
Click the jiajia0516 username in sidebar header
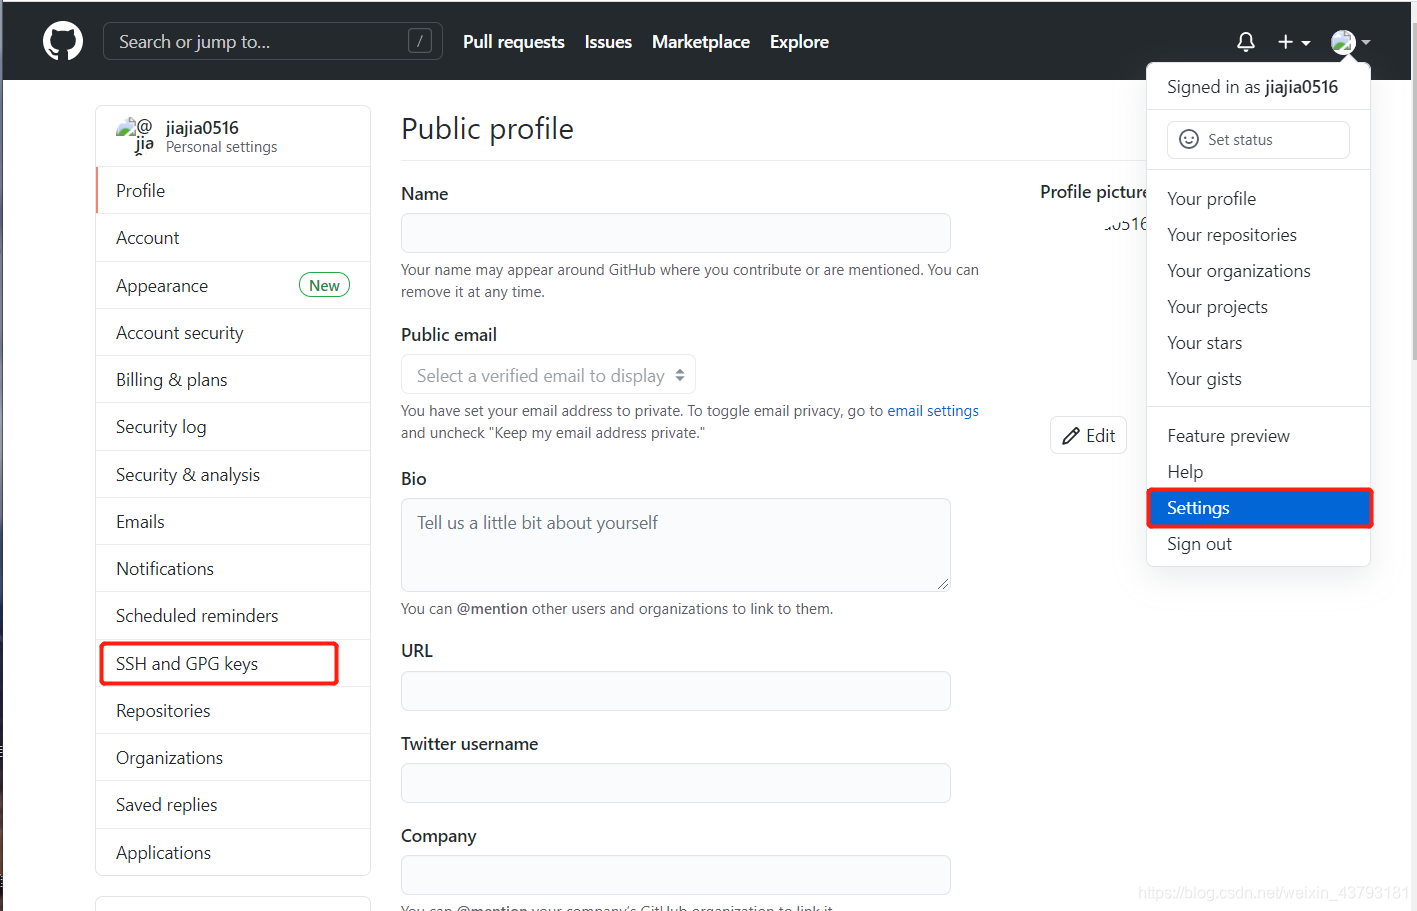[202, 127]
